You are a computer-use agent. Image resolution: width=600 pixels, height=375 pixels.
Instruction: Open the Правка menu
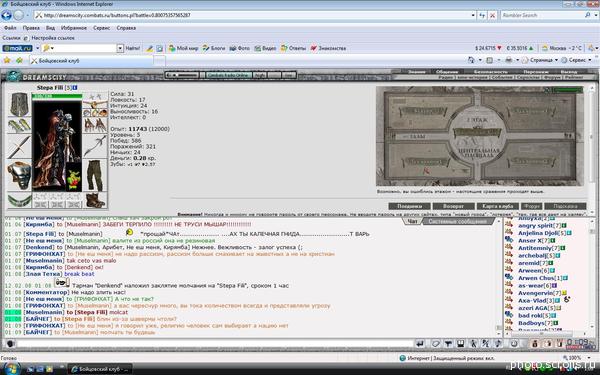(x=31, y=28)
